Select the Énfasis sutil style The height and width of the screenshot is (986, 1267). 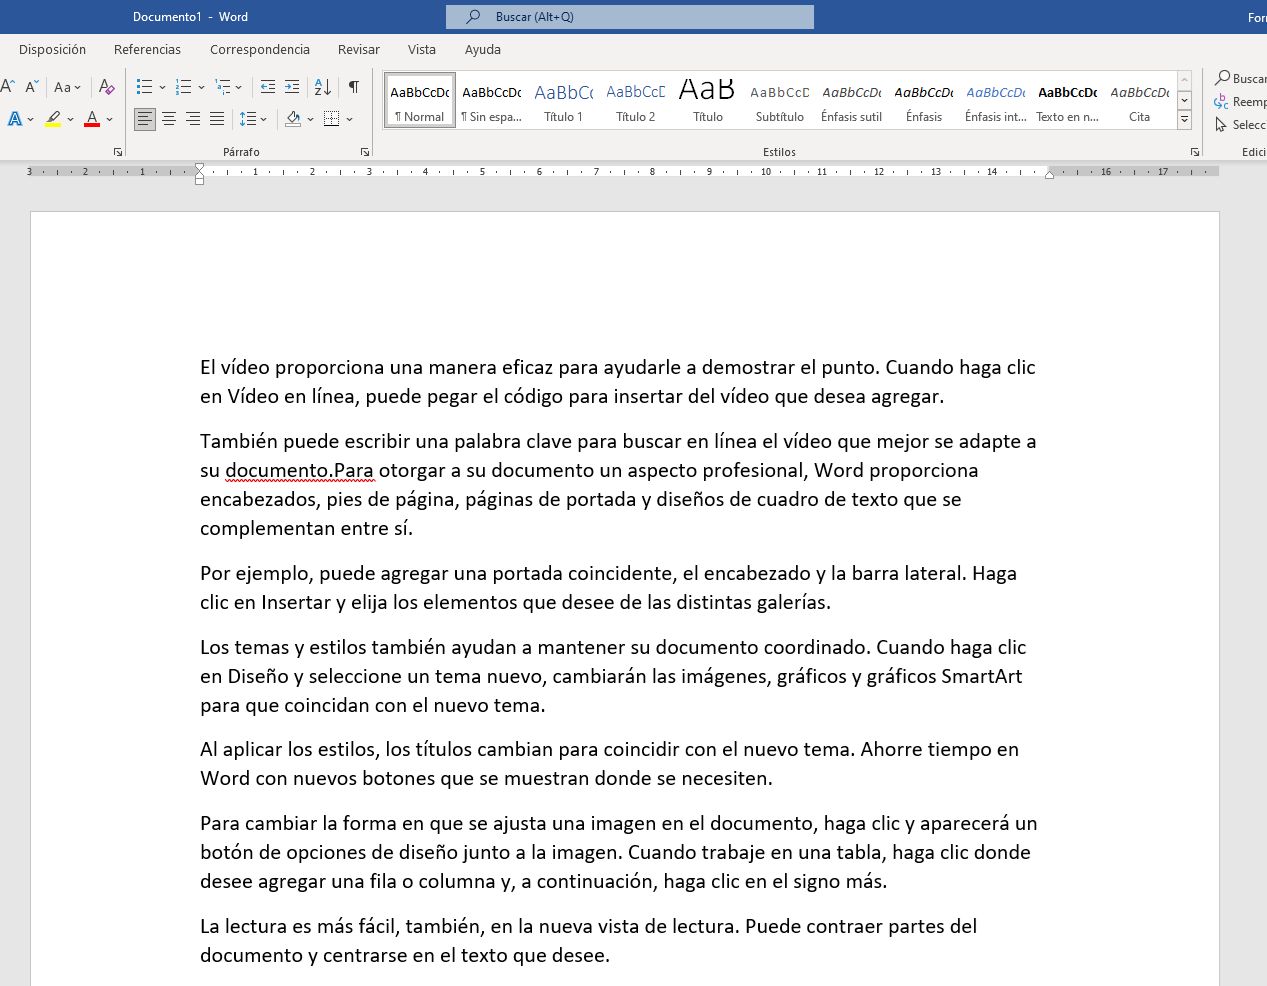(851, 100)
